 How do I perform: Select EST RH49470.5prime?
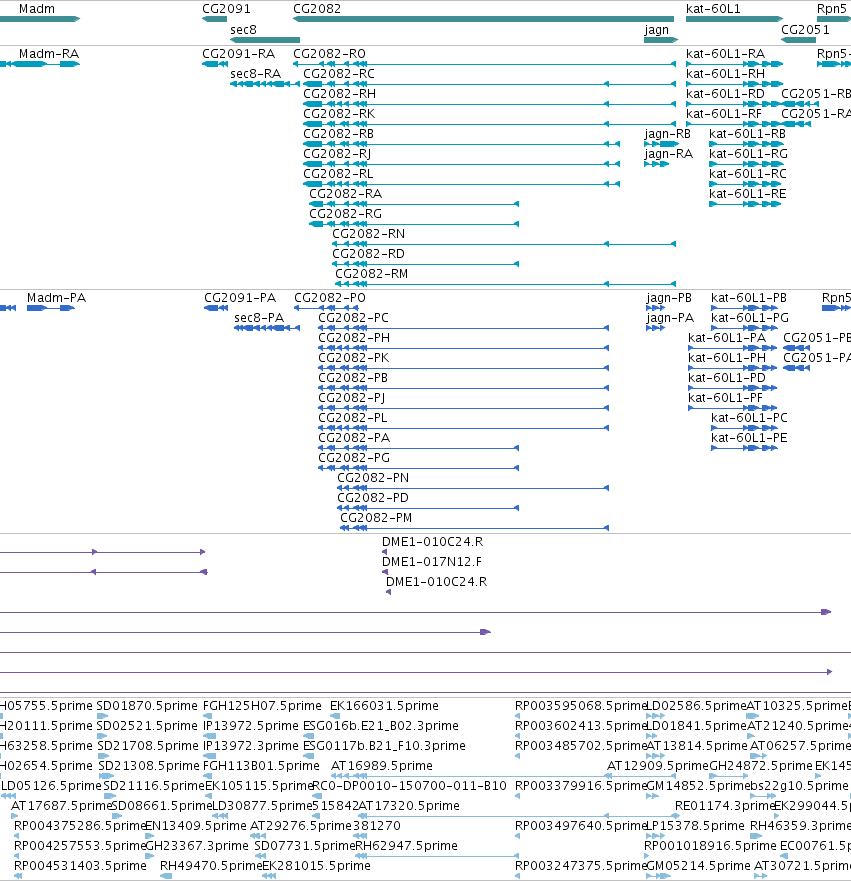(211, 866)
